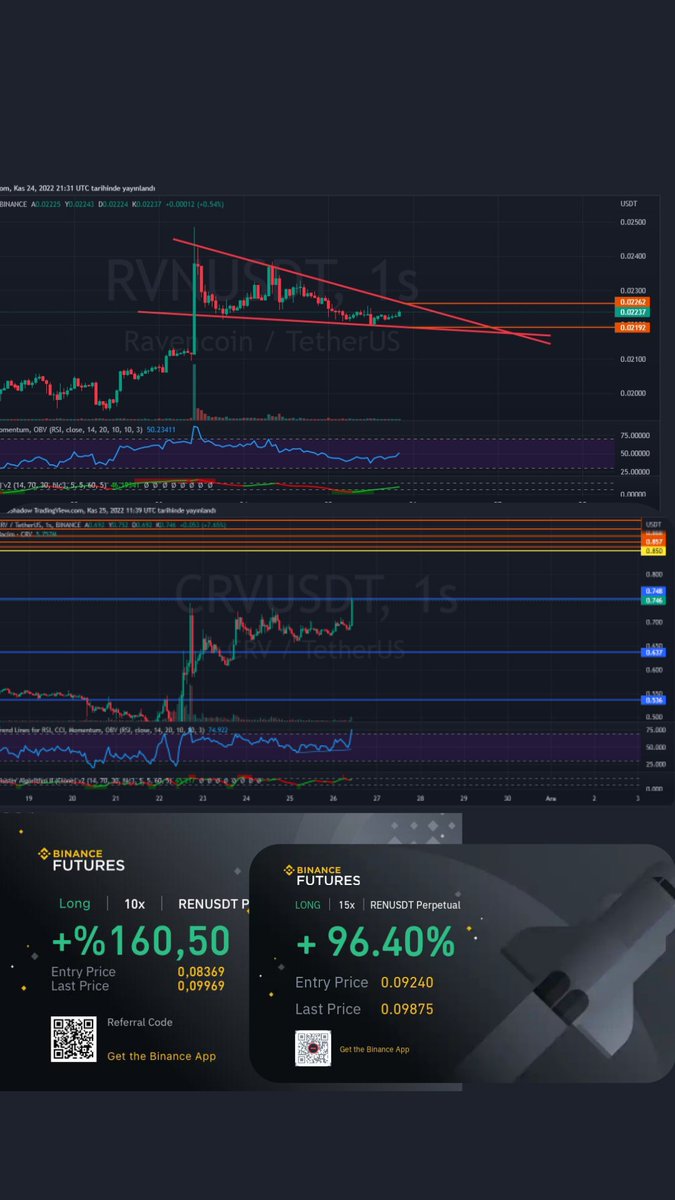The width and height of the screenshot is (675, 1200).
Task: Click the 'RENUSDT Perpetual' contract name
Action: click(415, 905)
